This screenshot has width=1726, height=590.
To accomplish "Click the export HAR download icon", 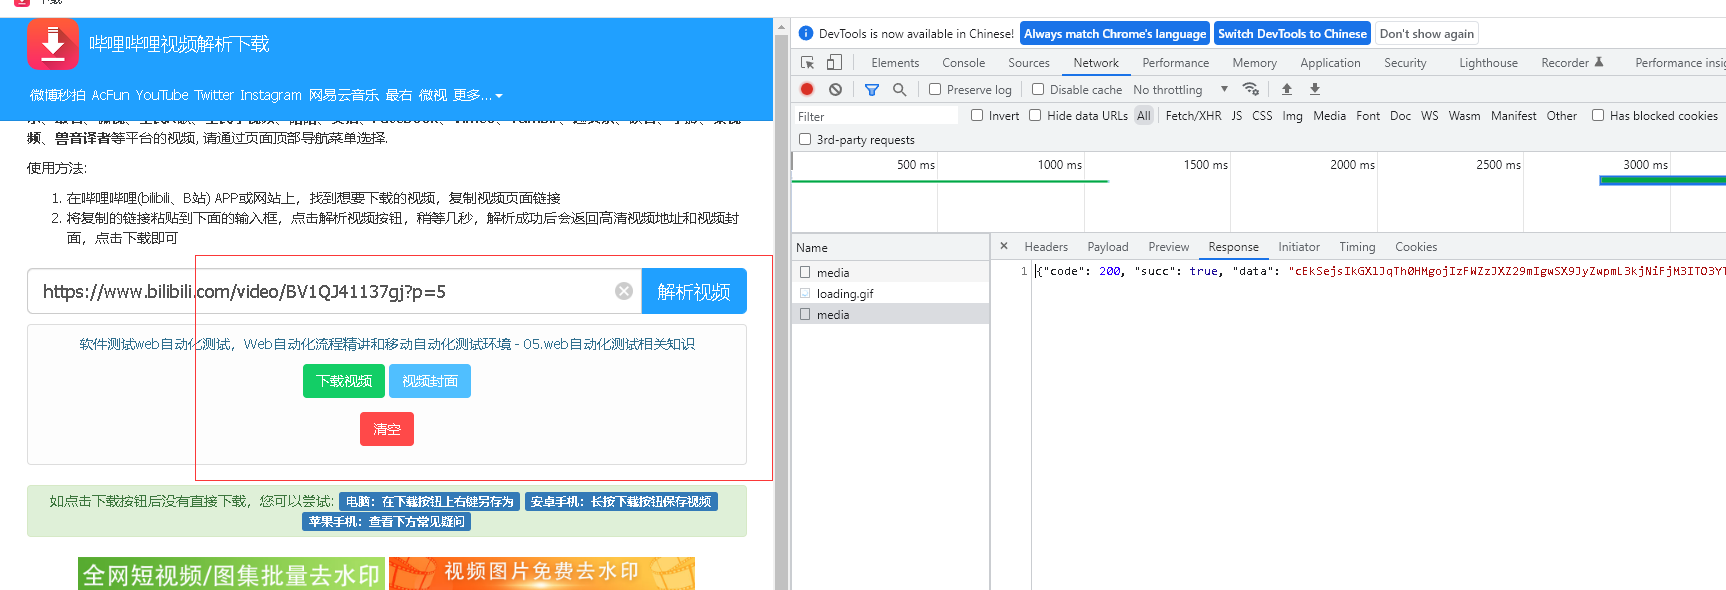I will coord(1315,89).
